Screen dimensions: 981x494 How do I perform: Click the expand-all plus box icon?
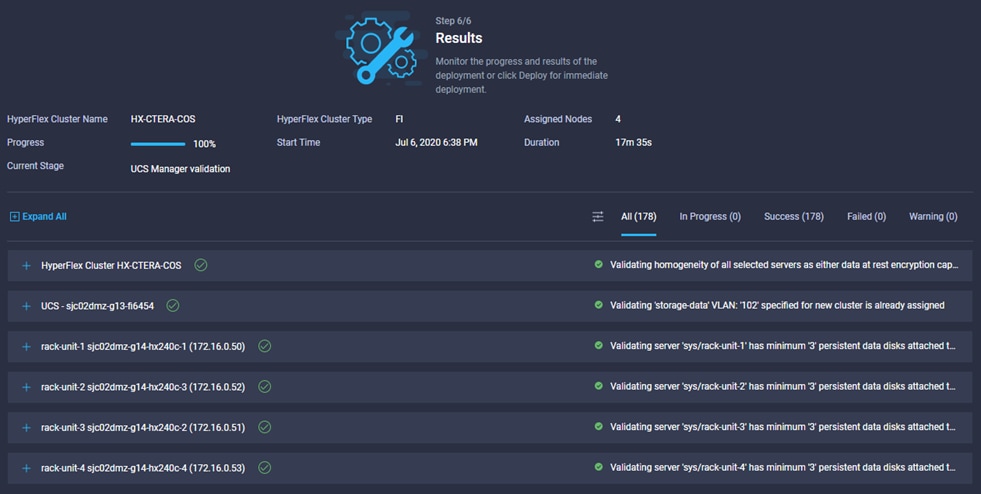14,216
